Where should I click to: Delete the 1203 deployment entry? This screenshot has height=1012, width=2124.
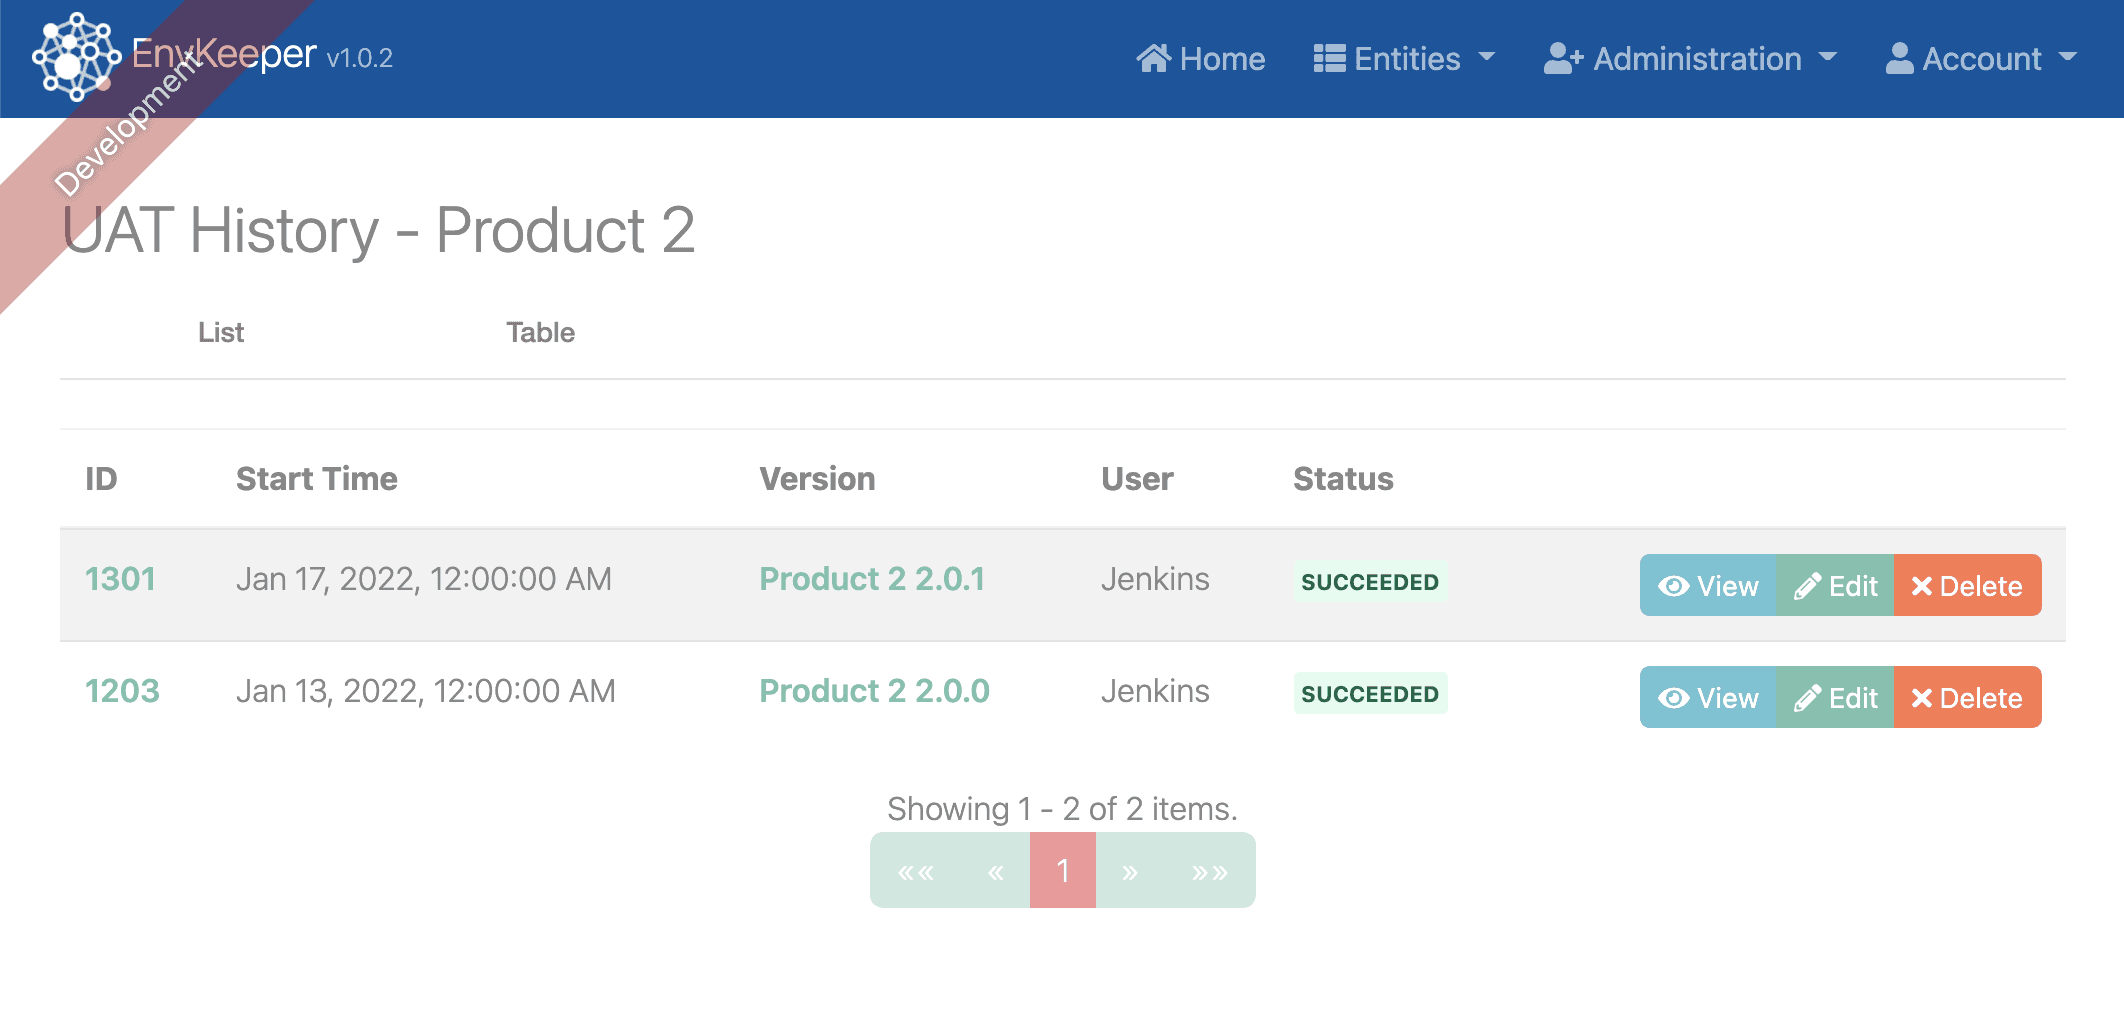[x=1967, y=697]
